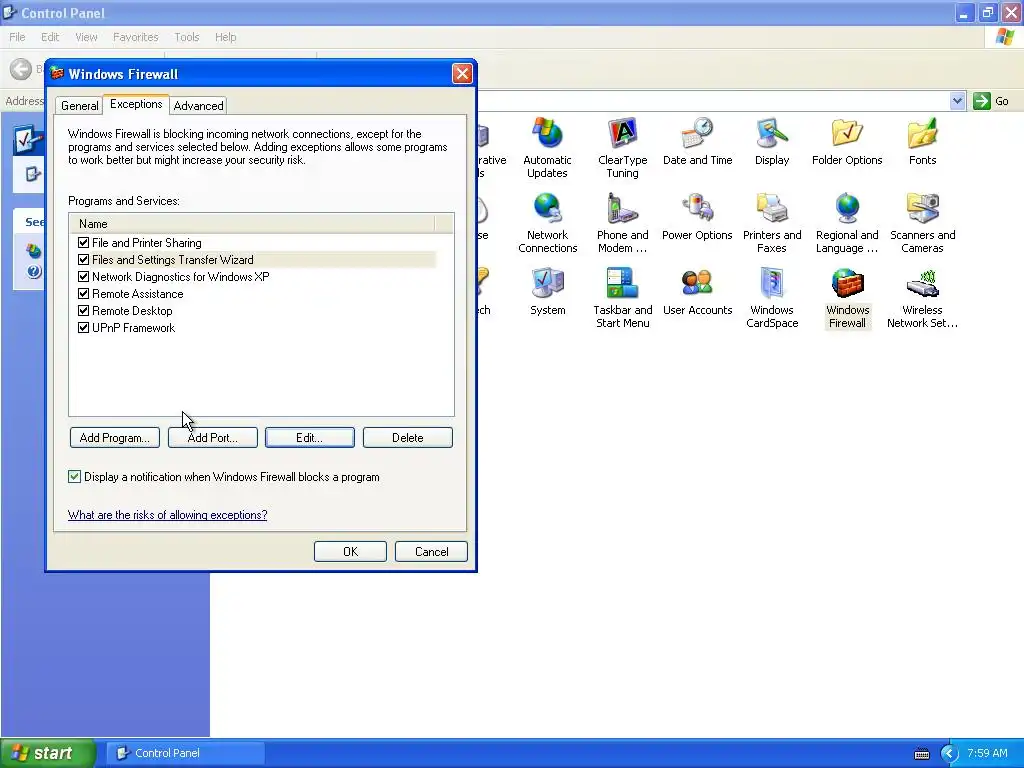
Task: Open Windows CardSpace icon
Action: (772, 298)
